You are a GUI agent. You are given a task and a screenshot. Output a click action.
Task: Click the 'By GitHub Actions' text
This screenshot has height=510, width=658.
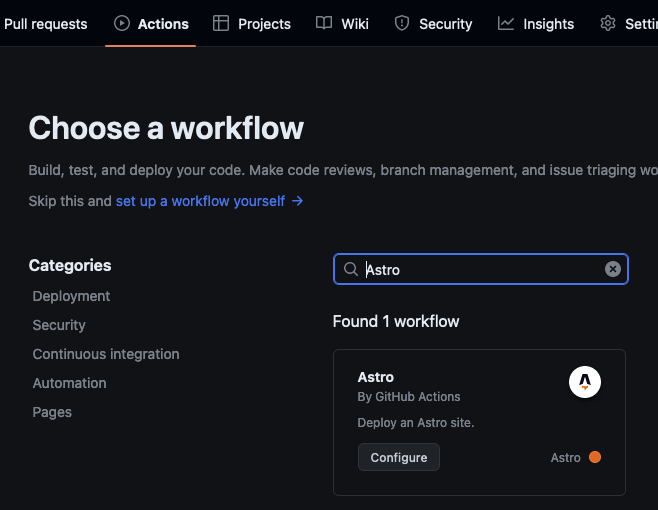point(409,397)
